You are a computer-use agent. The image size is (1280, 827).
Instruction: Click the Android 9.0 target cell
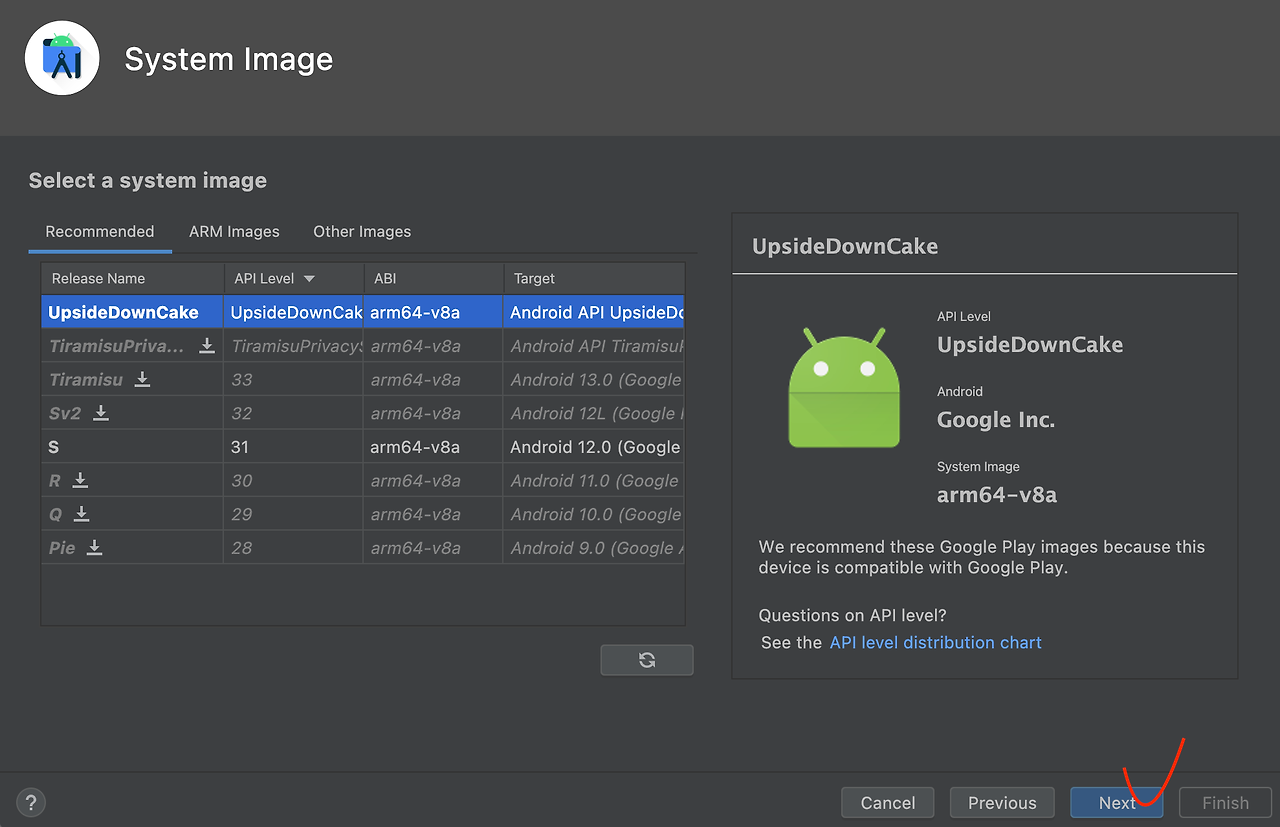(x=594, y=548)
